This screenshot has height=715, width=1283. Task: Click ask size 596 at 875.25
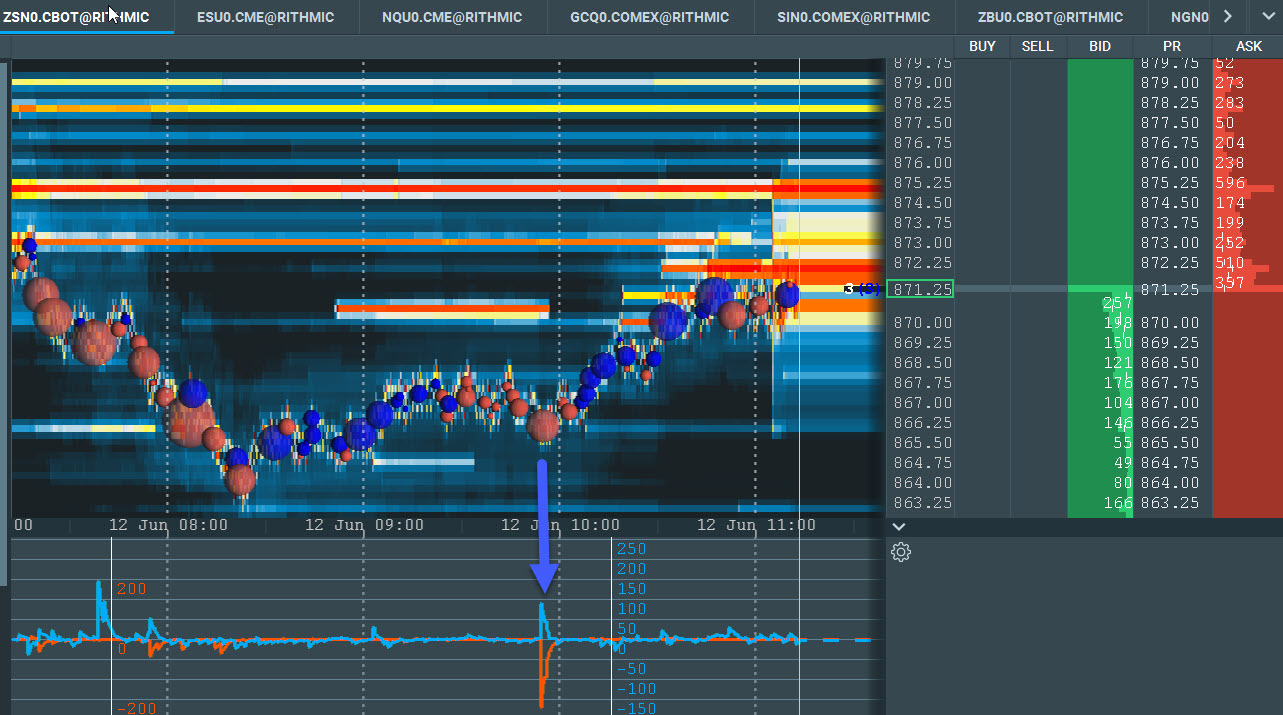[1230, 183]
